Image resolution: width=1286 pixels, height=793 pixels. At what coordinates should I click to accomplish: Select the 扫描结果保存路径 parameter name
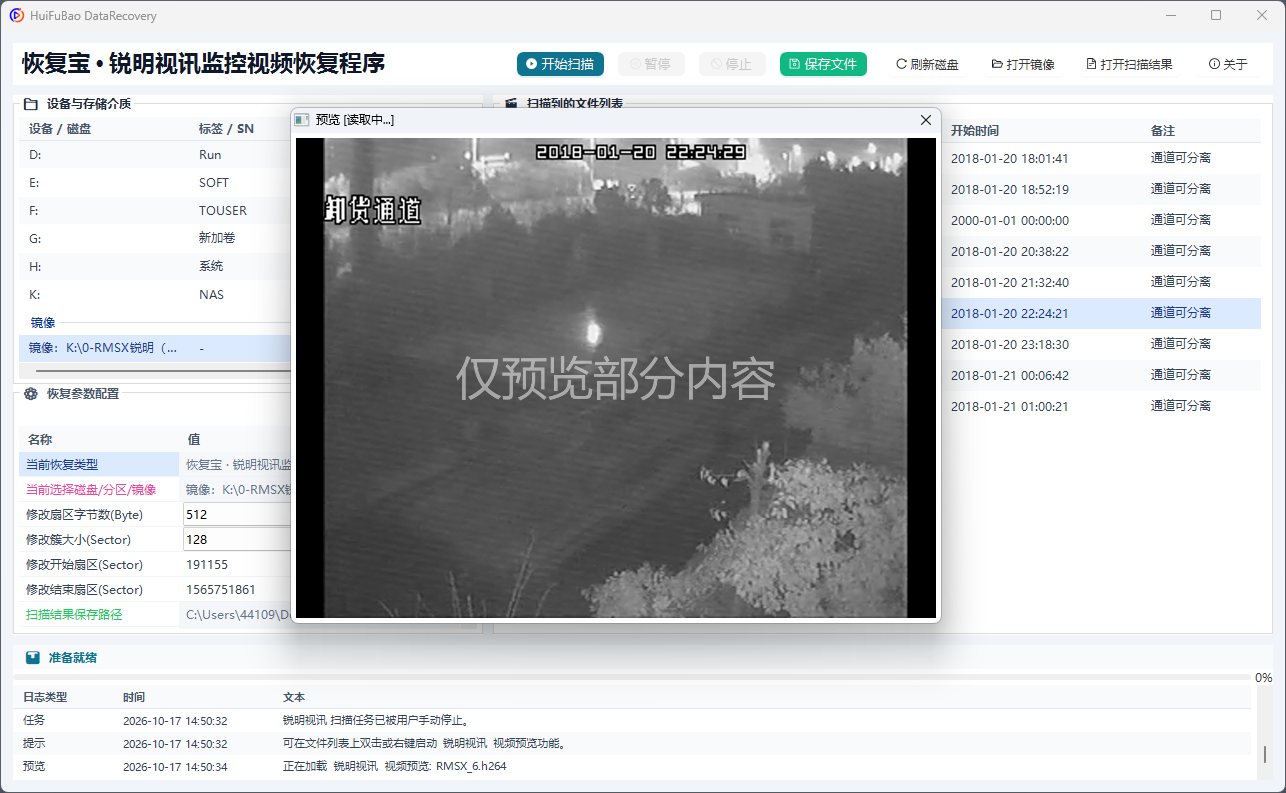click(x=74, y=615)
